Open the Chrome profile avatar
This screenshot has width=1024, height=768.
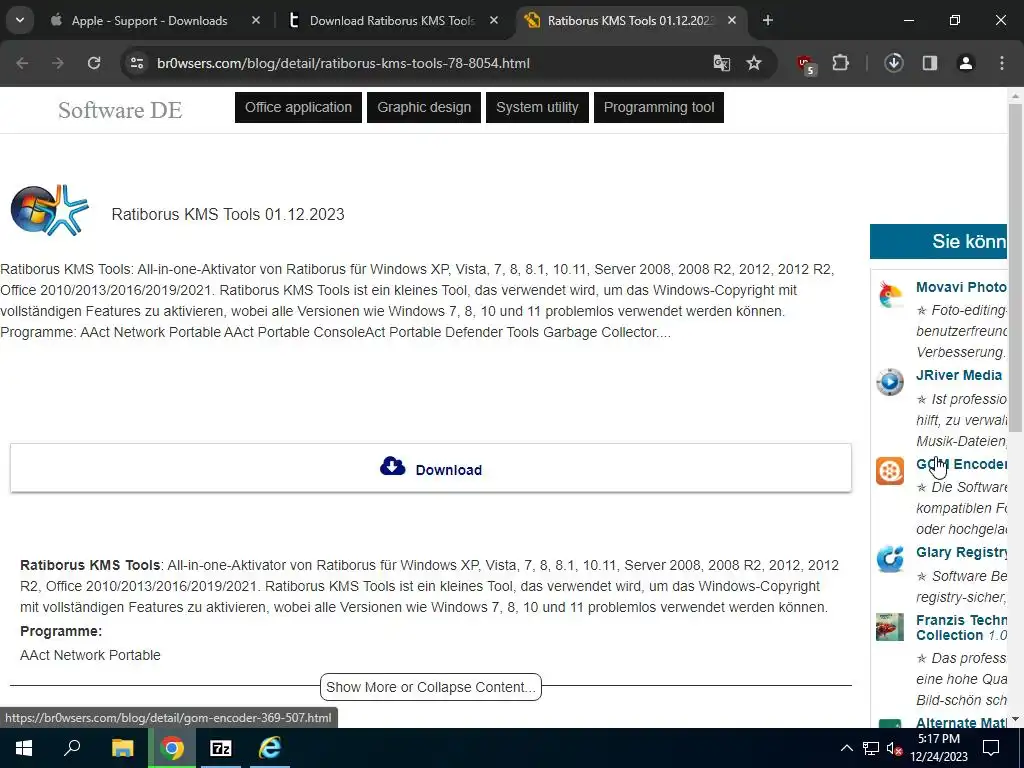coord(965,63)
